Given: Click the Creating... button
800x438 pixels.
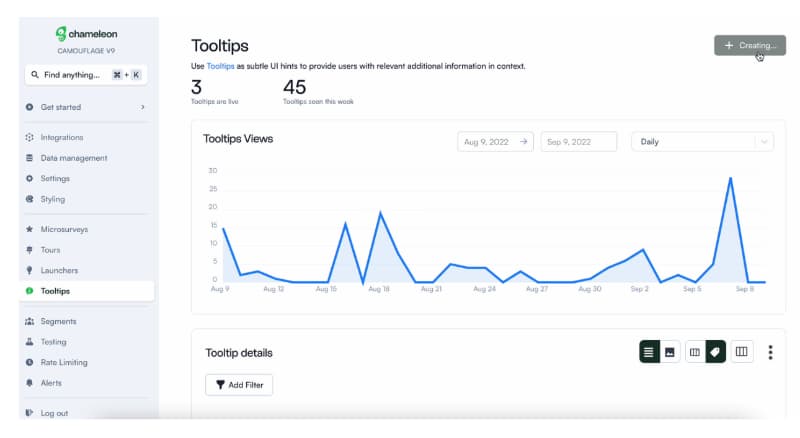Looking at the screenshot, I should (x=749, y=45).
